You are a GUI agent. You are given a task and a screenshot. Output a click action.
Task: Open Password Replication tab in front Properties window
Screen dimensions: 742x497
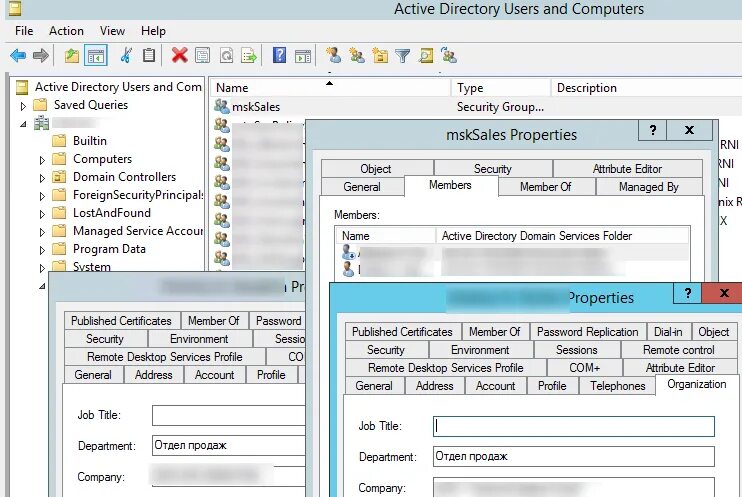click(x=587, y=332)
